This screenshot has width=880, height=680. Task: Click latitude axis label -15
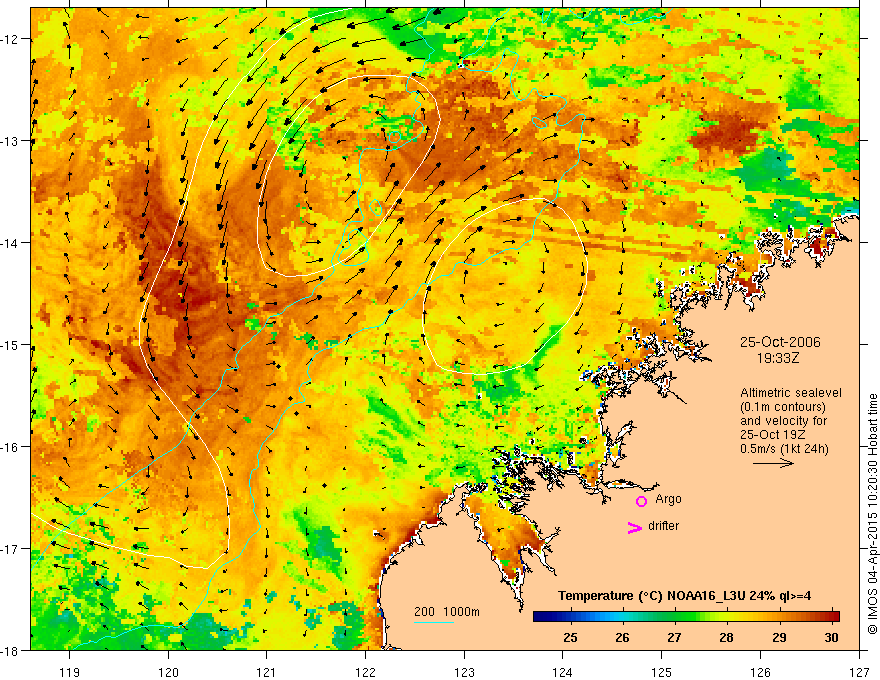10,344
